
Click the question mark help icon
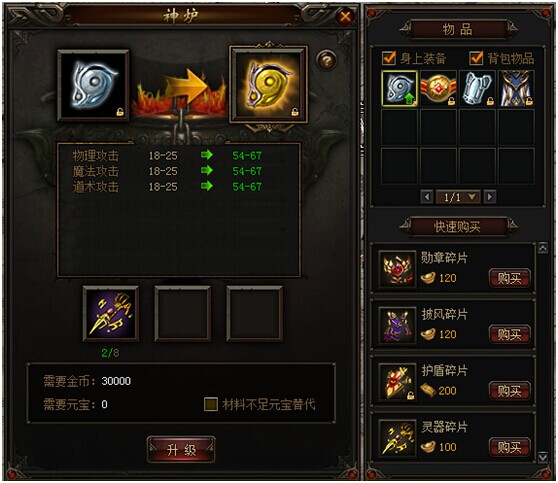point(326,60)
